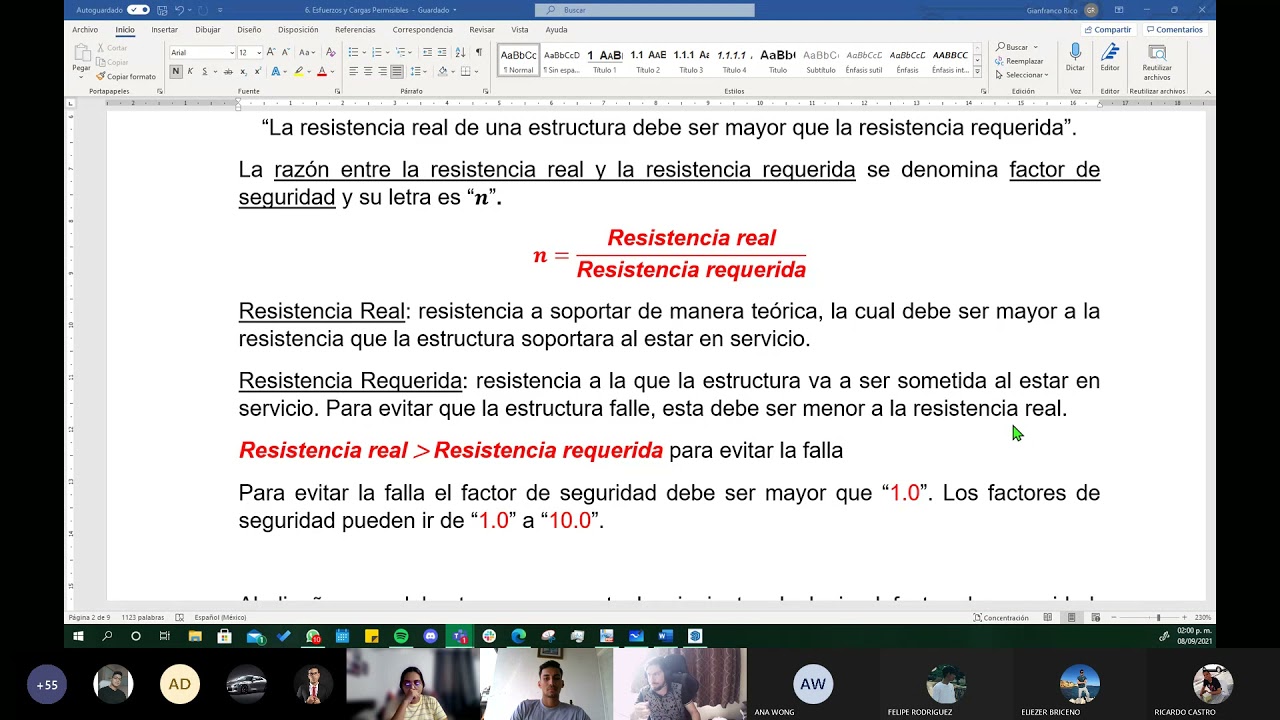Toggle italic formatting (K button)
Screen dimensions: 1280x720
[190, 71]
